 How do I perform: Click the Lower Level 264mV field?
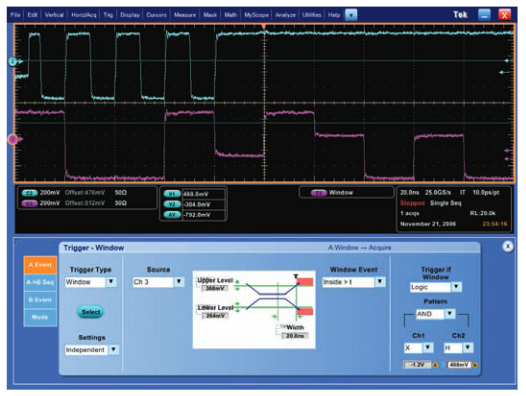215,316
